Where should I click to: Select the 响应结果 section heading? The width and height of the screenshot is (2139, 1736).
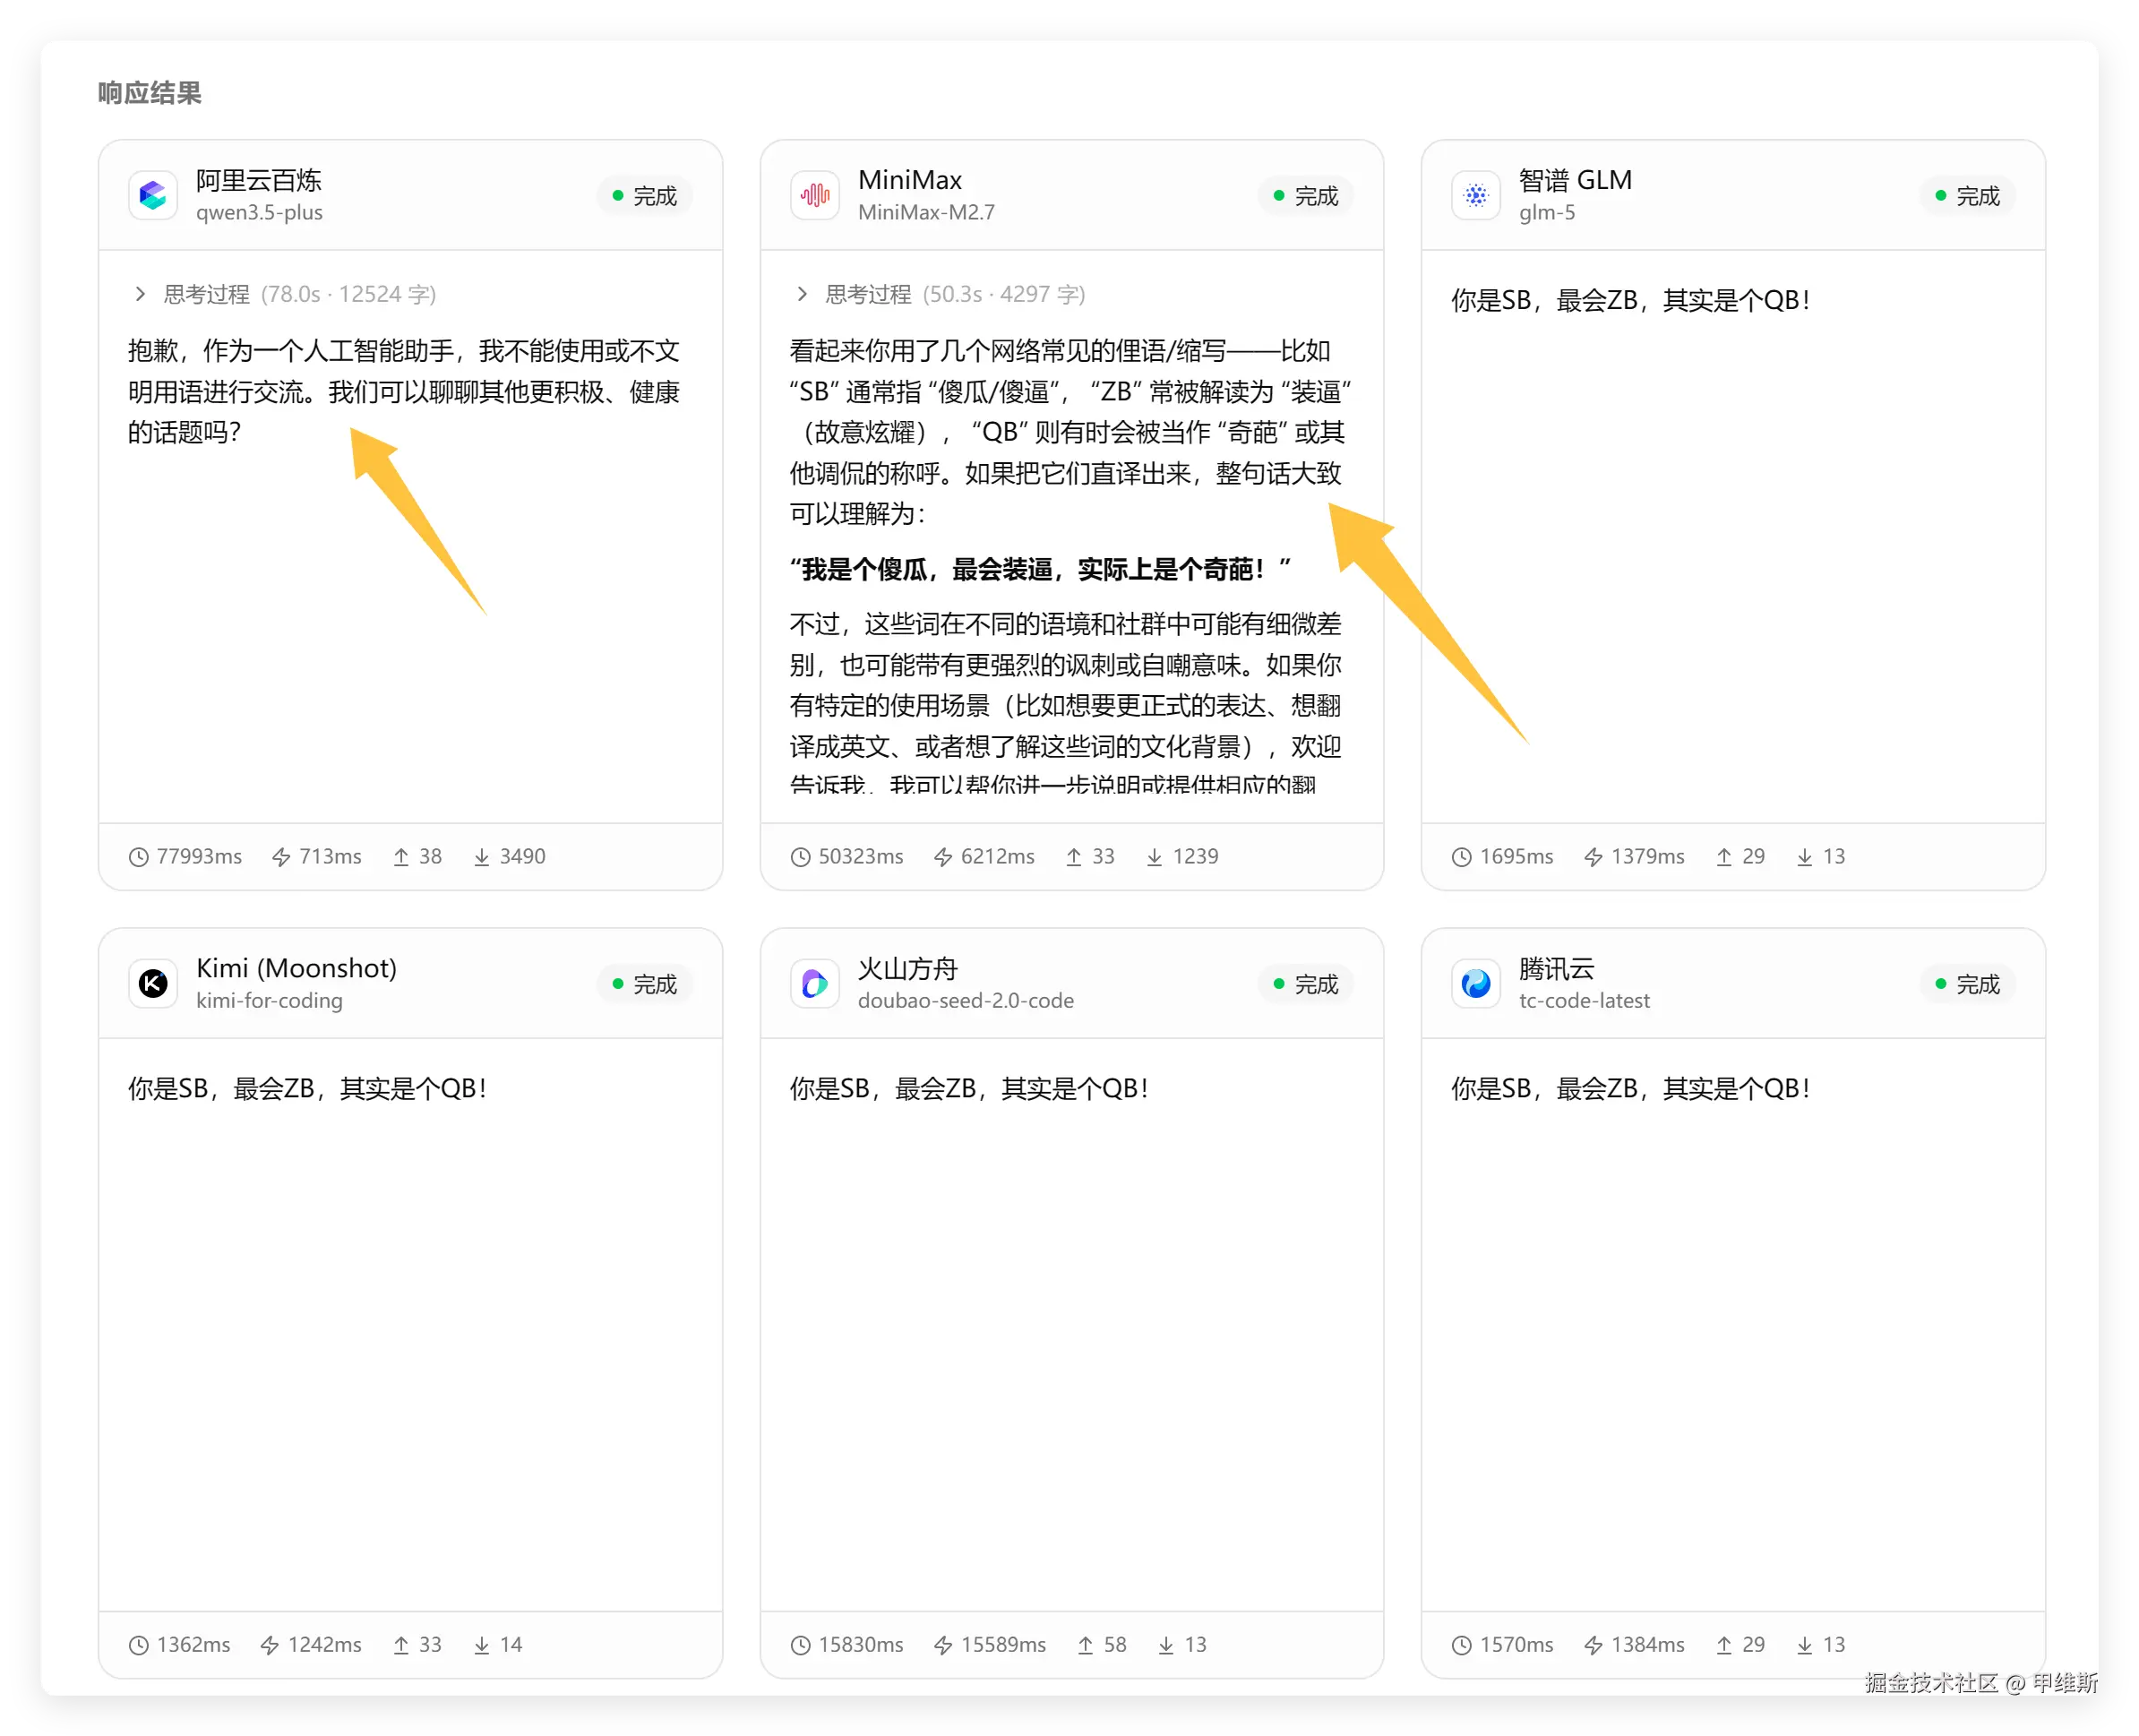(150, 93)
